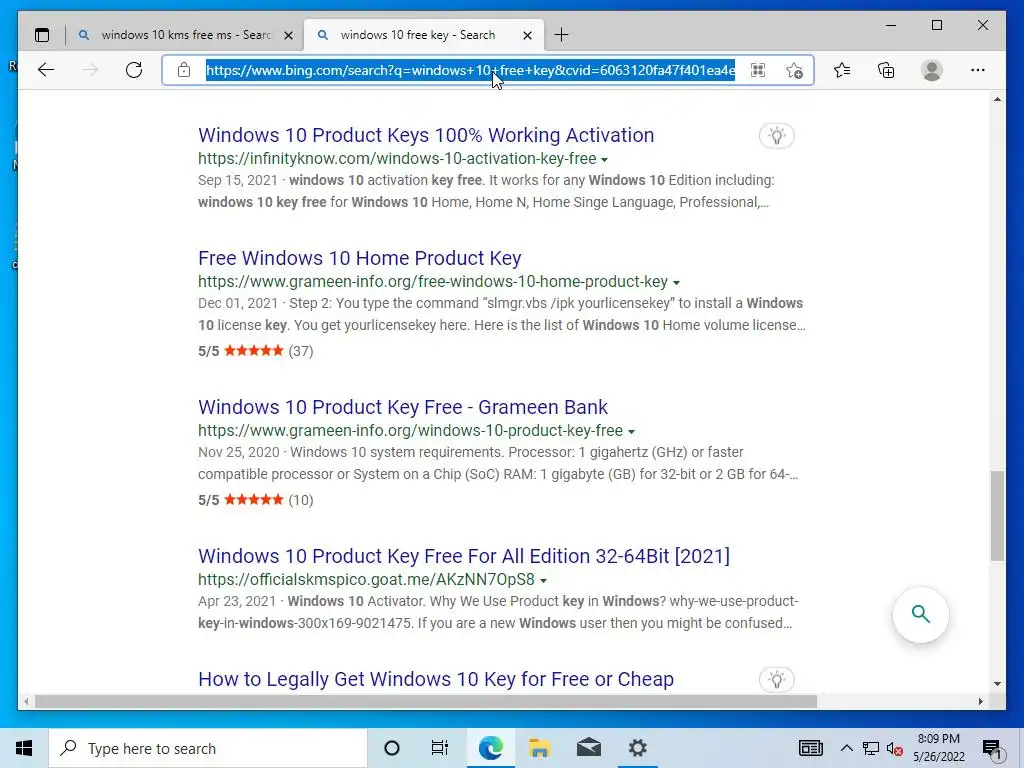
Task: Refresh the current Bing page
Action: [134, 70]
